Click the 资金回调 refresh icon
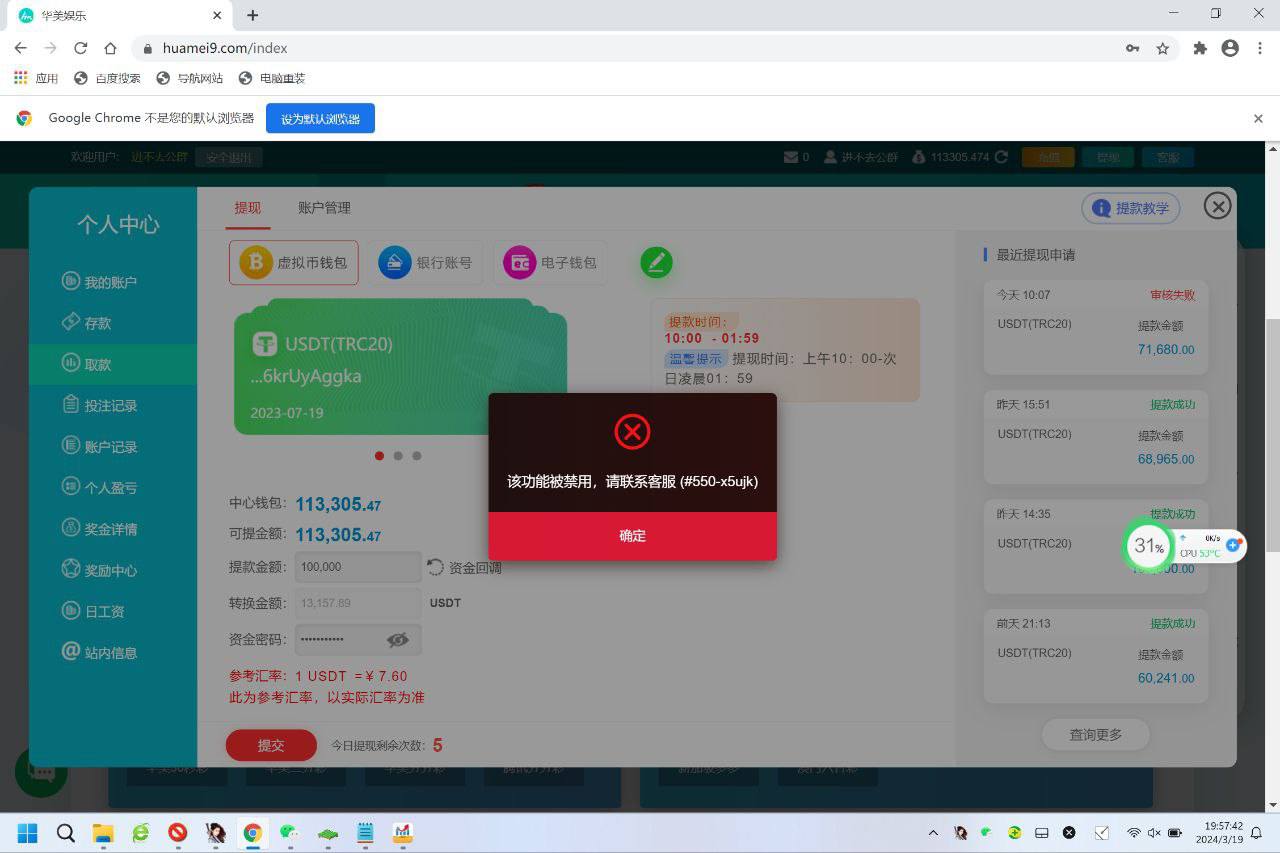 tap(436, 568)
